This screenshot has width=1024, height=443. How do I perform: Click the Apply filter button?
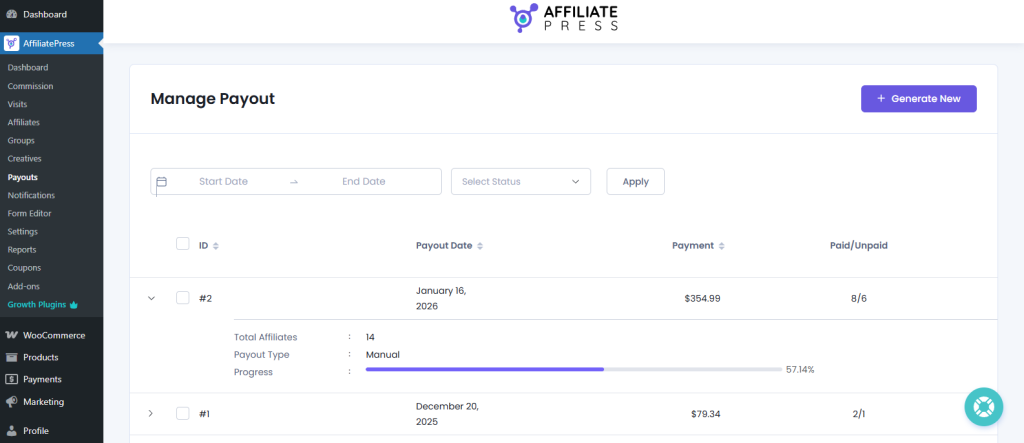pyautogui.click(x=635, y=182)
